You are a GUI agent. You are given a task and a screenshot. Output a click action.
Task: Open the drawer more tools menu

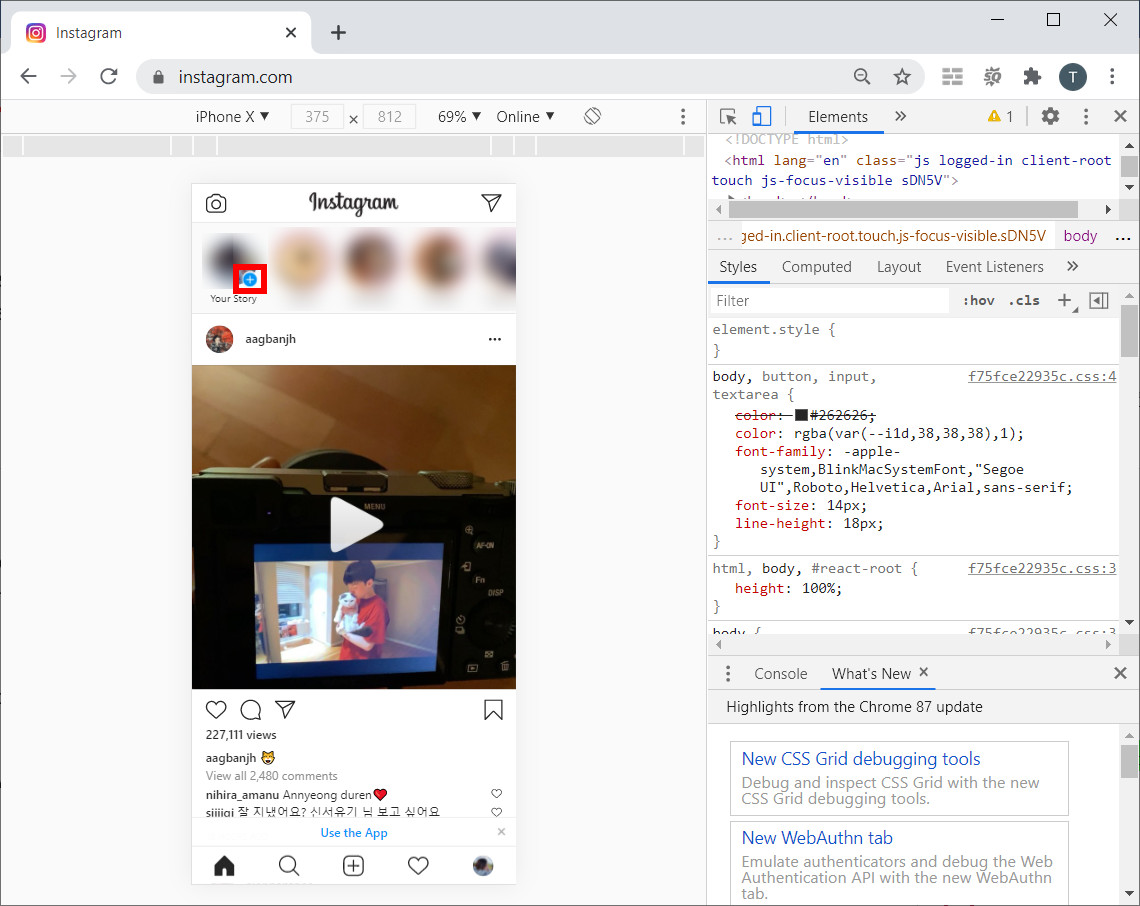pos(728,674)
